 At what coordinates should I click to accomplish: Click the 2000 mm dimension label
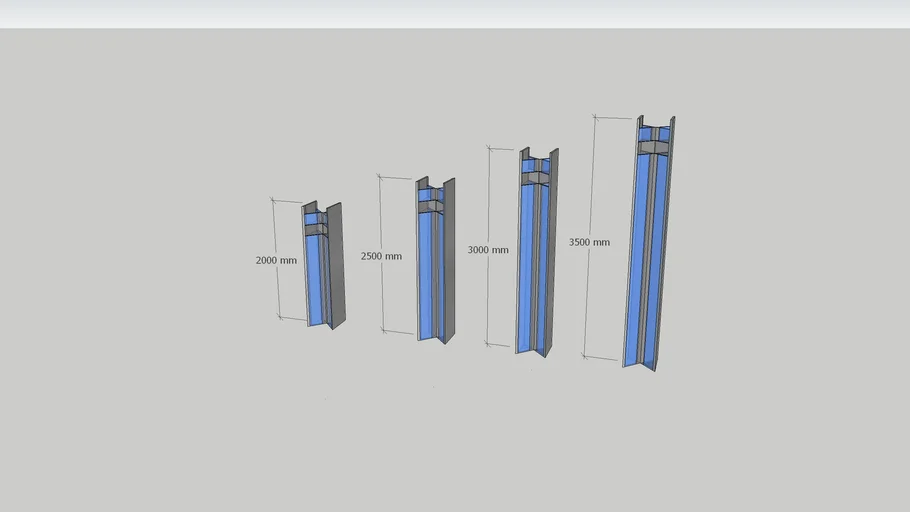click(x=276, y=261)
